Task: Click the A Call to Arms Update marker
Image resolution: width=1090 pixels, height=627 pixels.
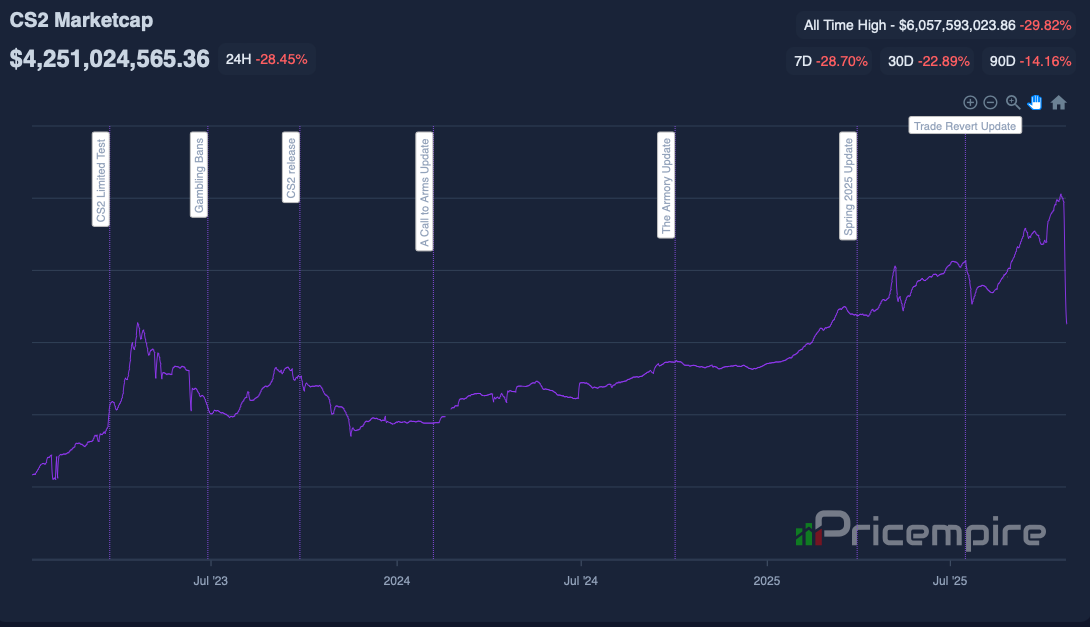Action: [425, 190]
